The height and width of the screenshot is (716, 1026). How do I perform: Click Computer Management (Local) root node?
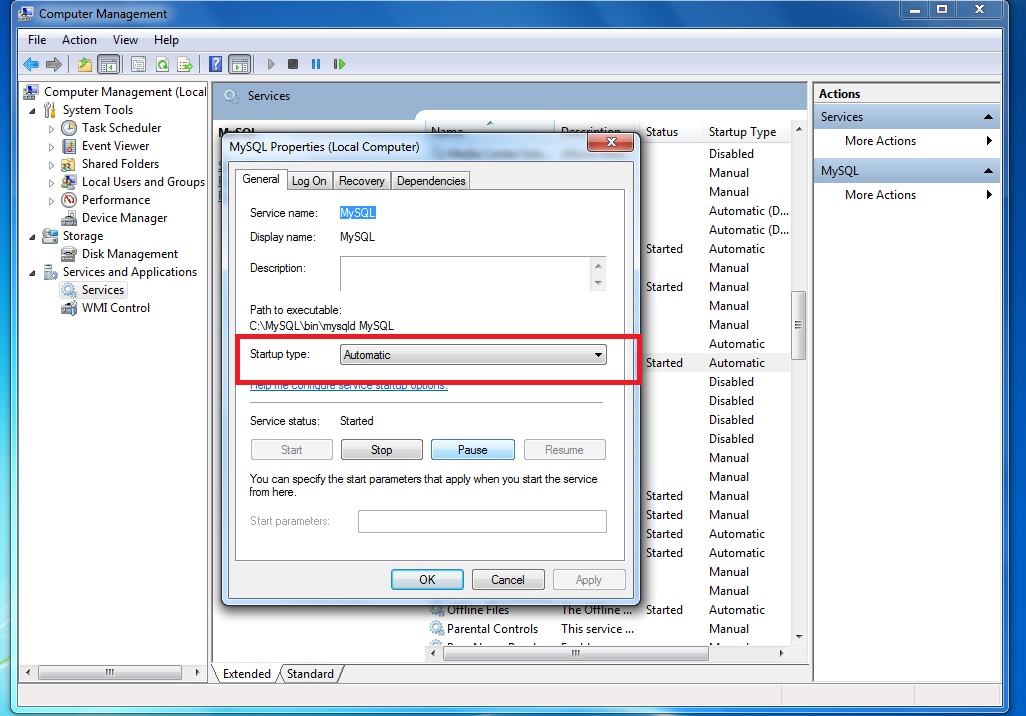tap(125, 92)
